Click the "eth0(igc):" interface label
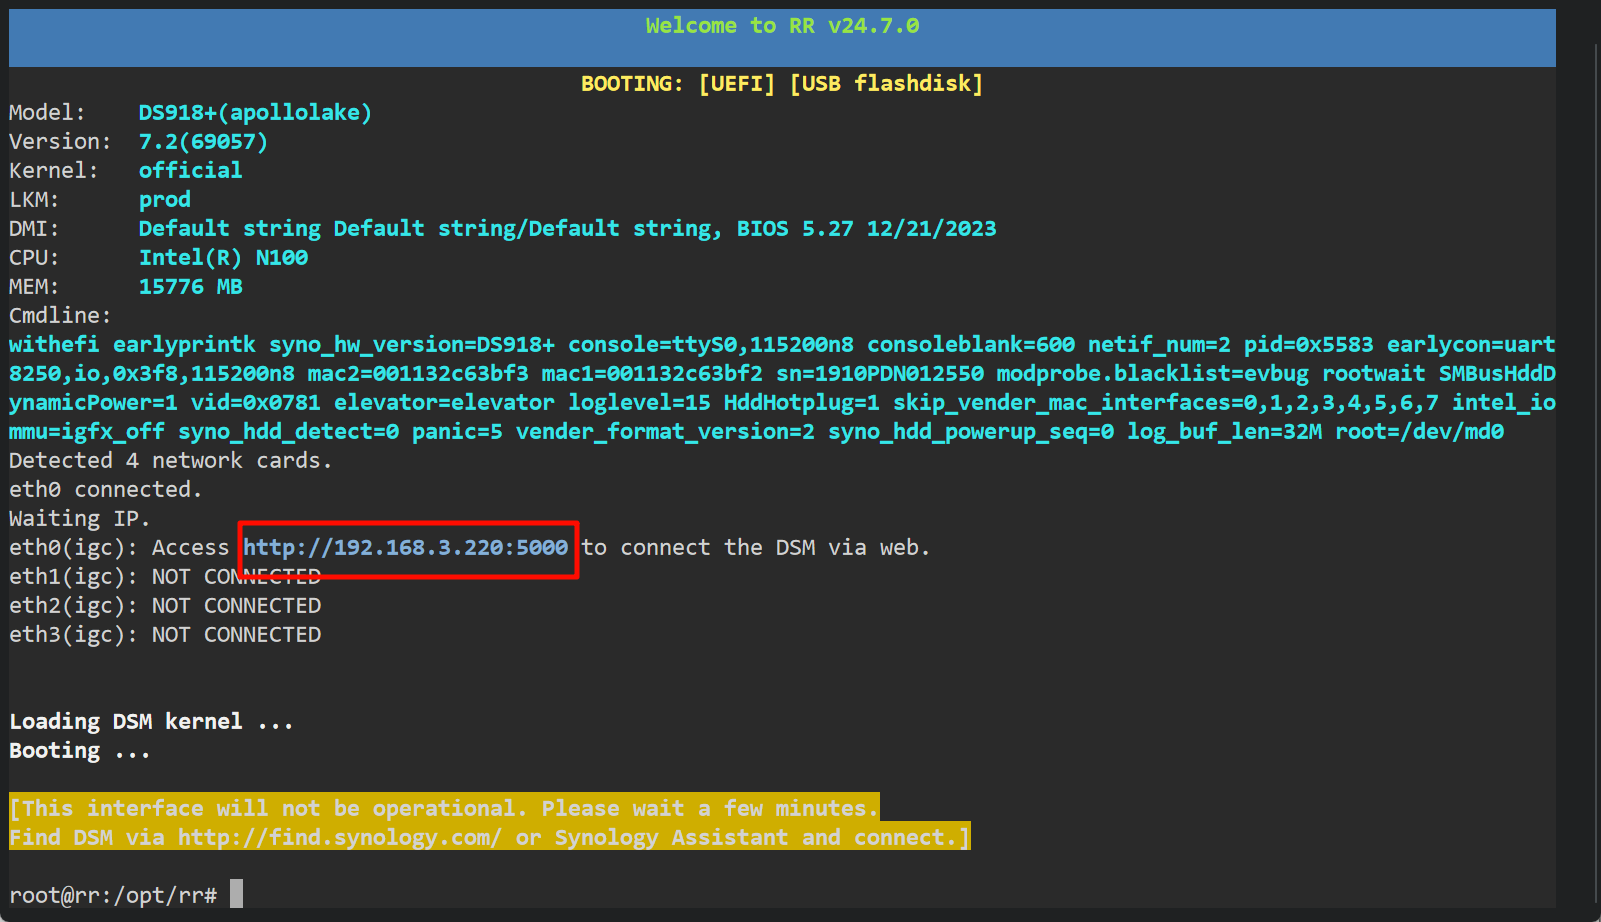 73,548
